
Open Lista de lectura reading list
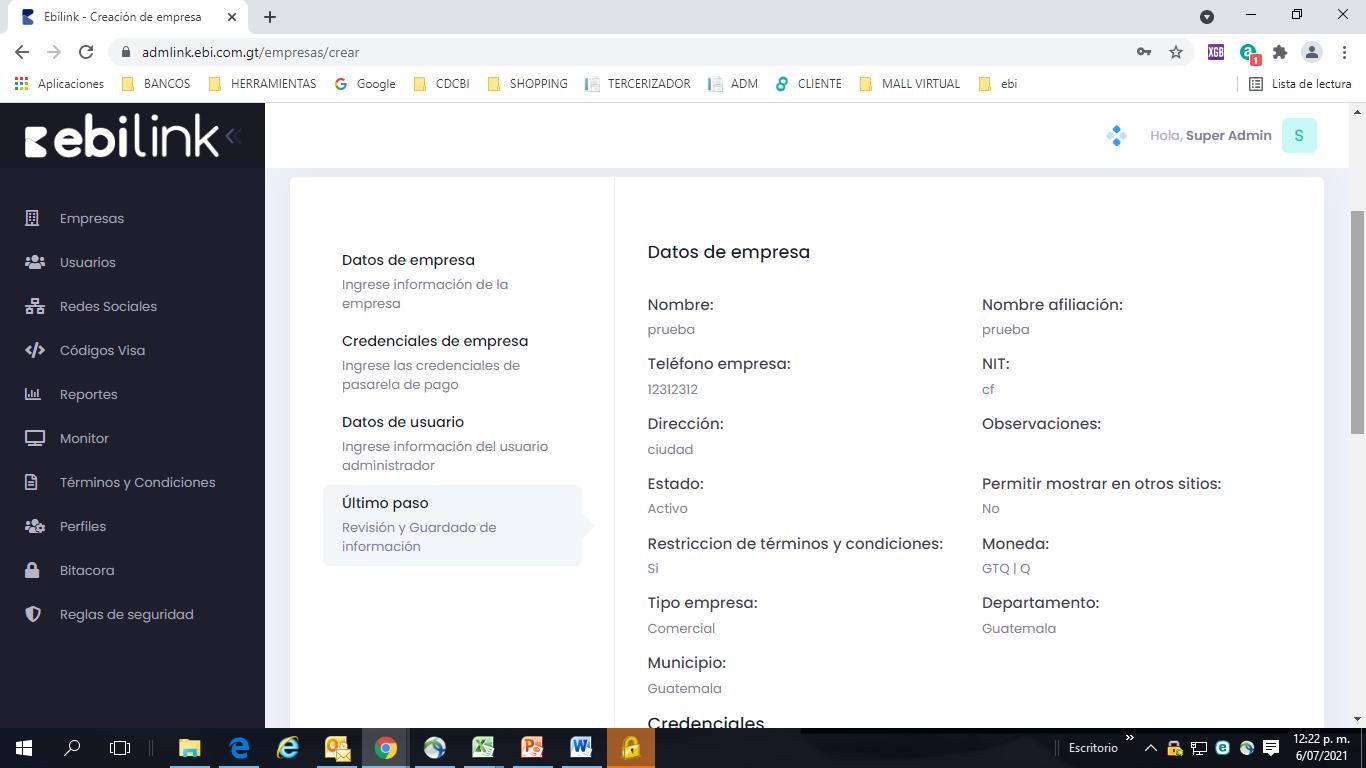point(1300,84)
